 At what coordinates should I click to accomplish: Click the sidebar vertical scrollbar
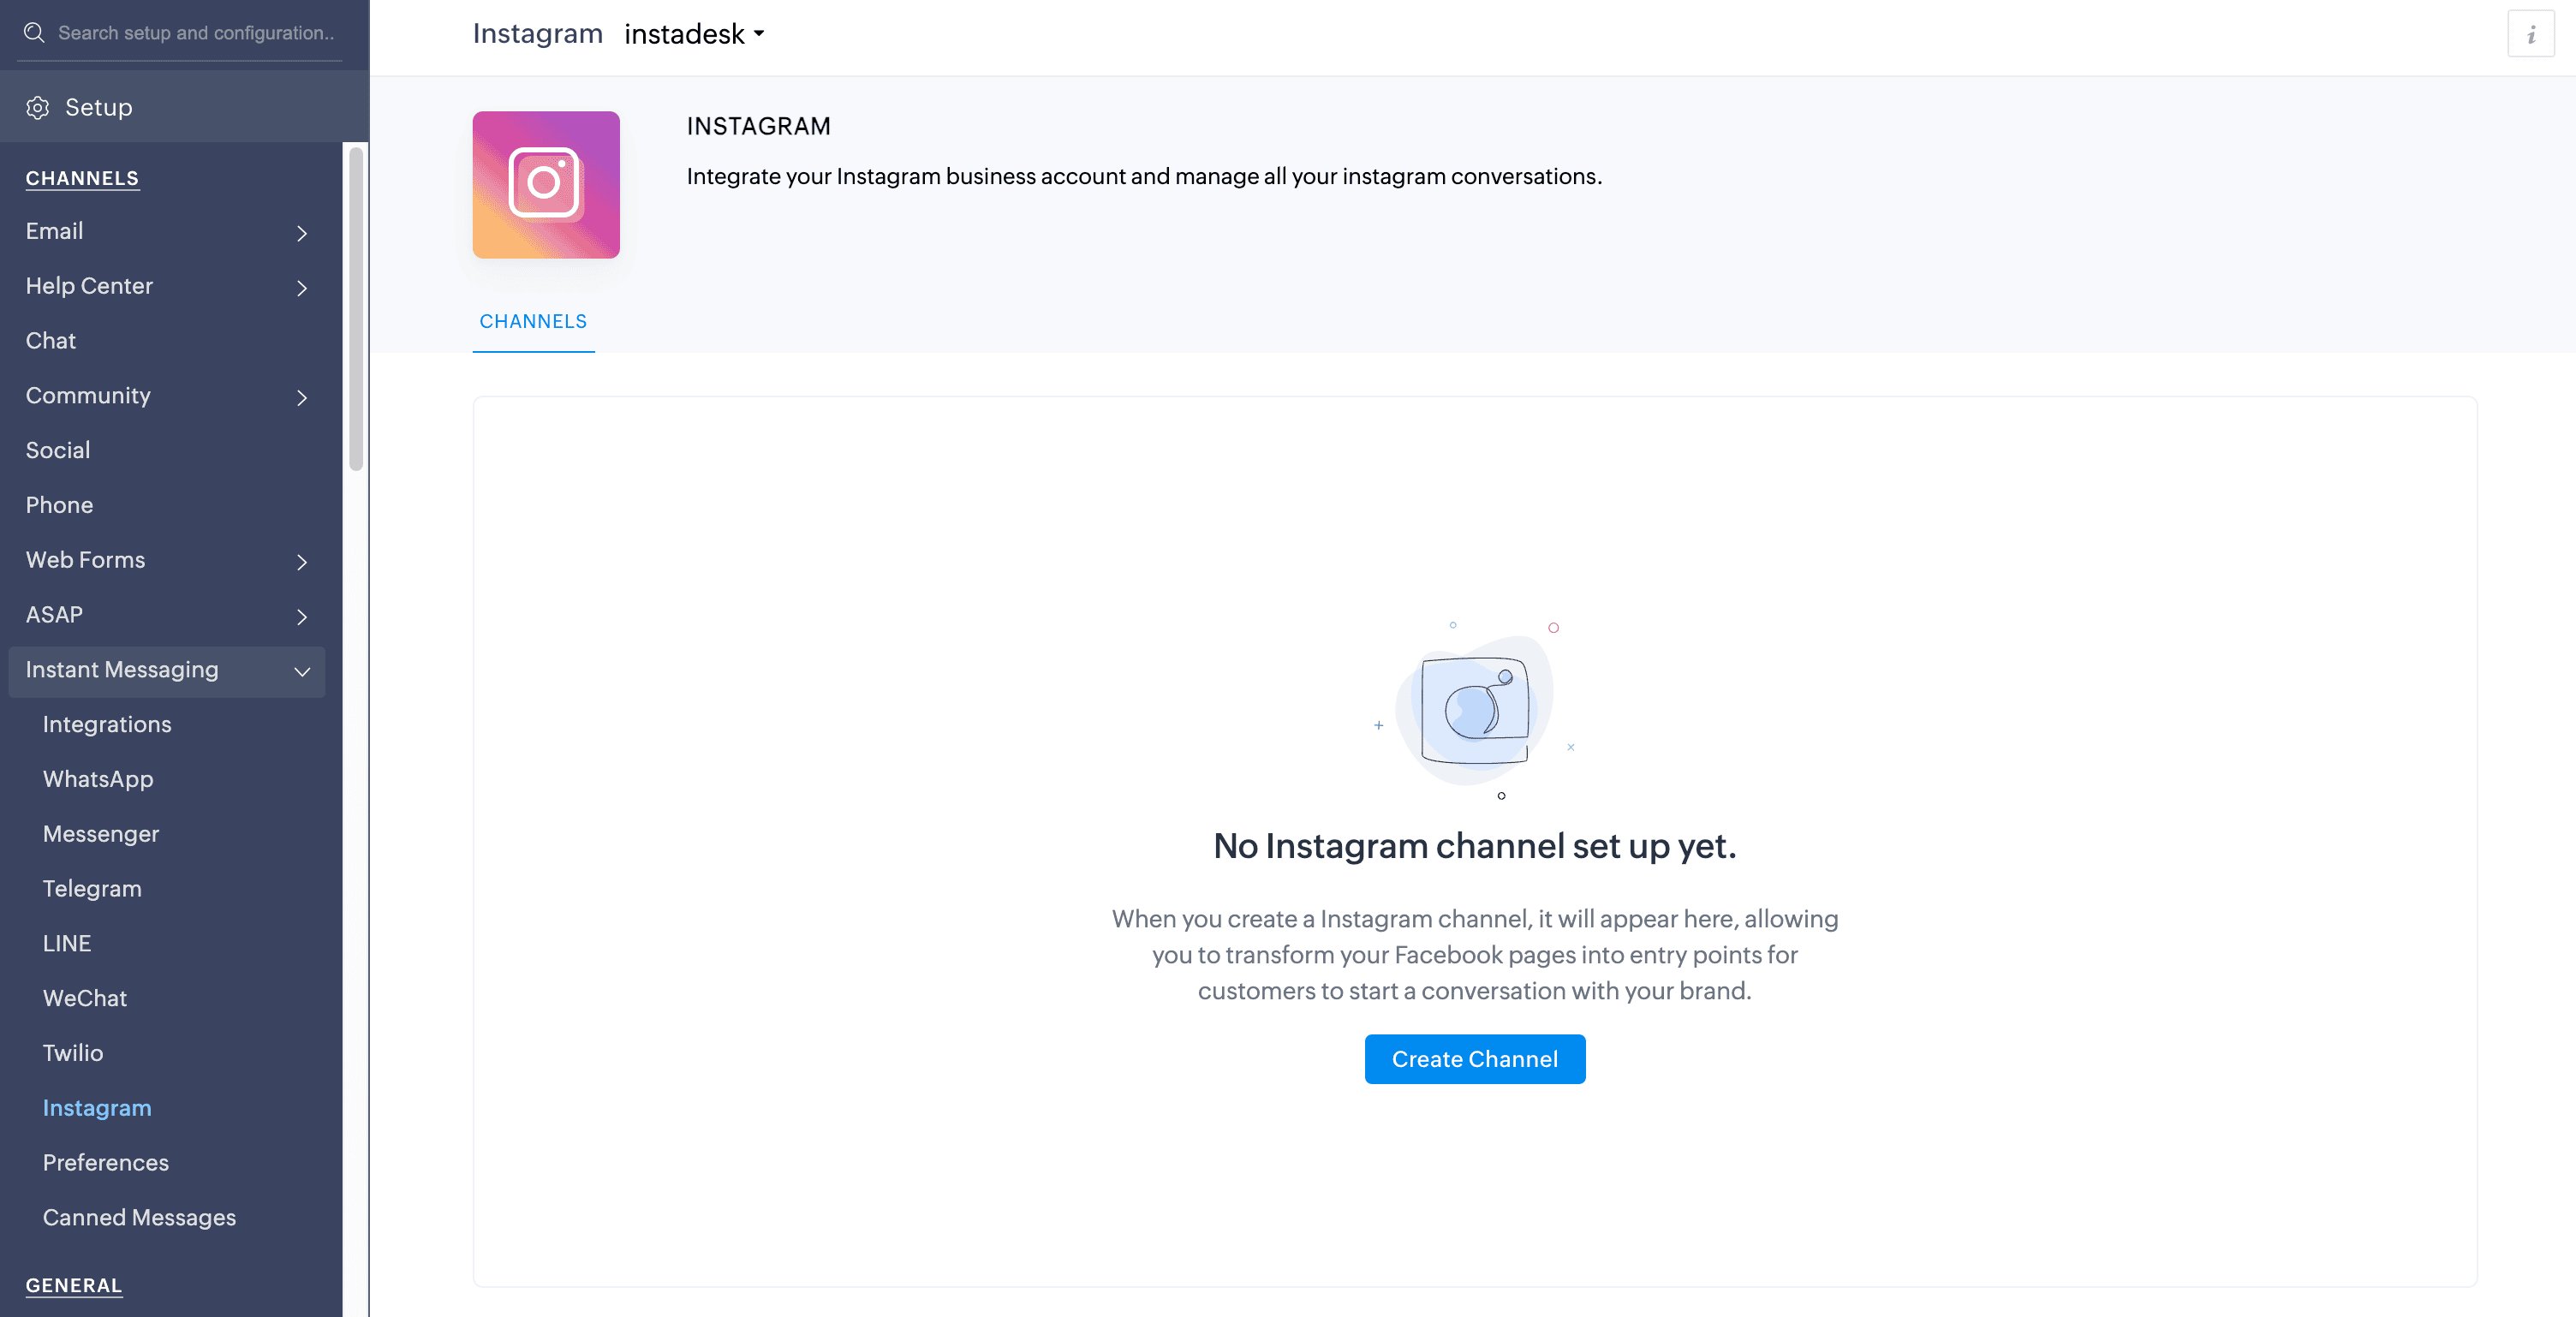coord(356,310)
